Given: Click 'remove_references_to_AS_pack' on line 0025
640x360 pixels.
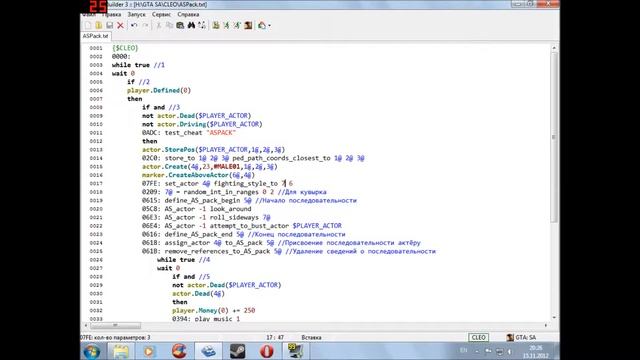Looking at the screenshot, I should coord(217,251).
